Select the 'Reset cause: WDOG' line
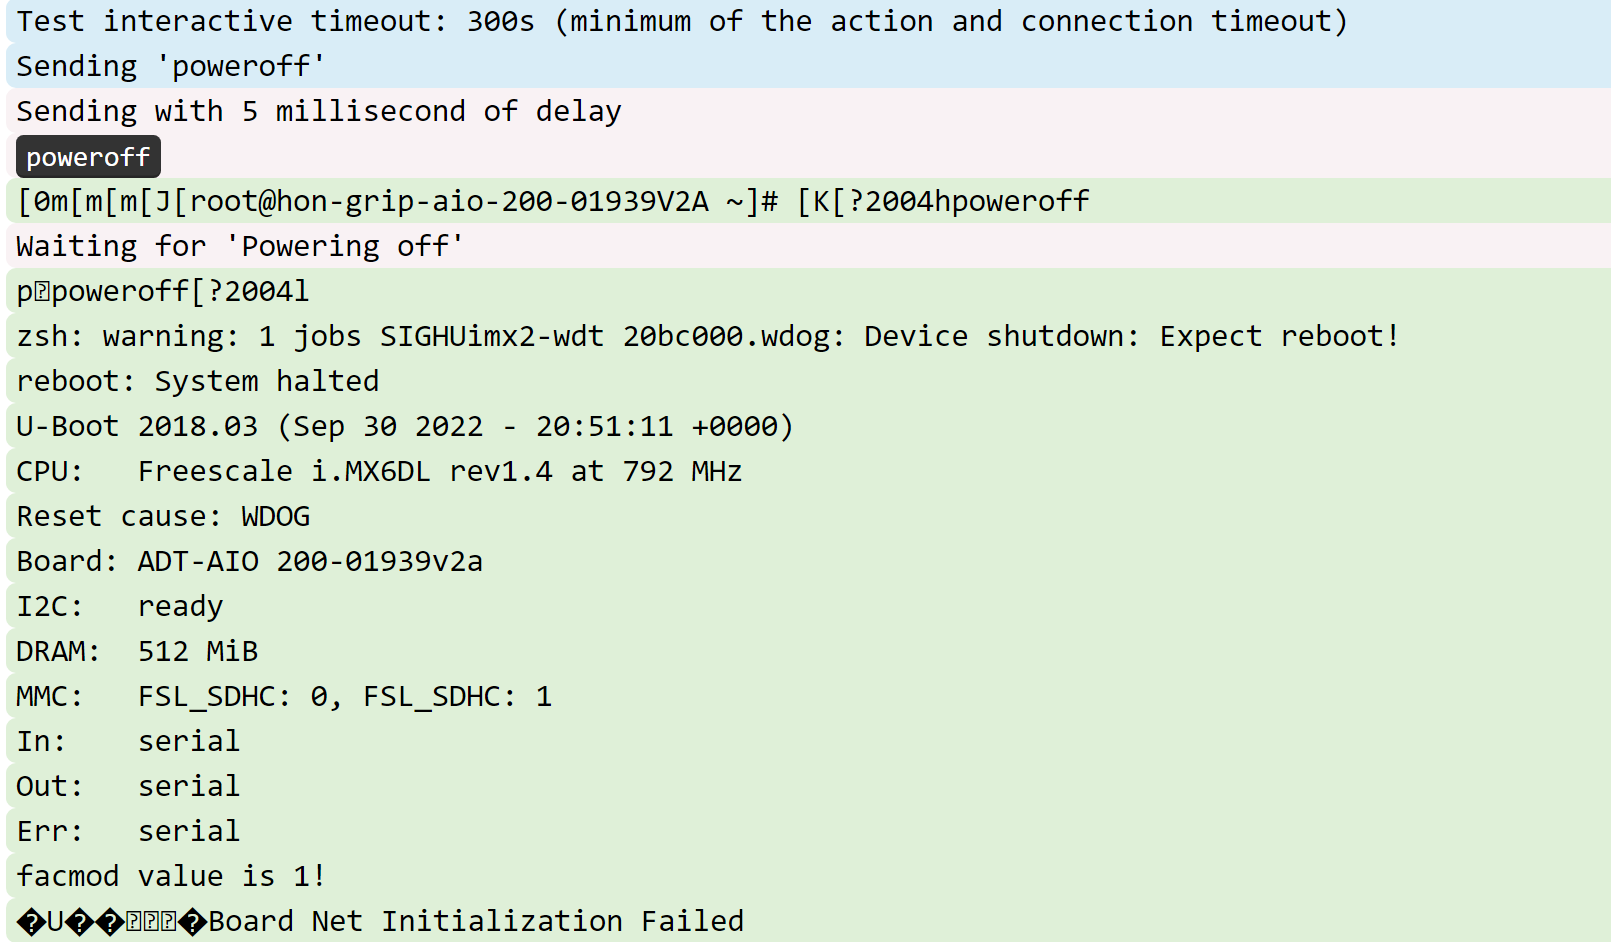Viewport: 1611px width, 942px height. (808, 516)
